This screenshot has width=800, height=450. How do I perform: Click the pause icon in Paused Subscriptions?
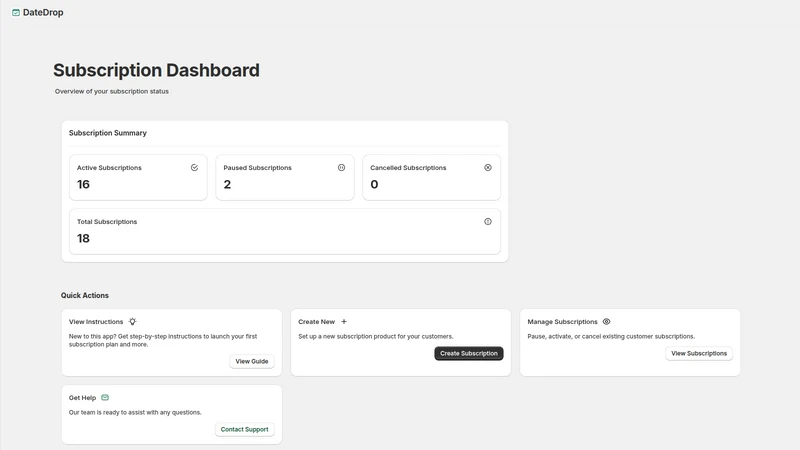[x=341, y=167]
